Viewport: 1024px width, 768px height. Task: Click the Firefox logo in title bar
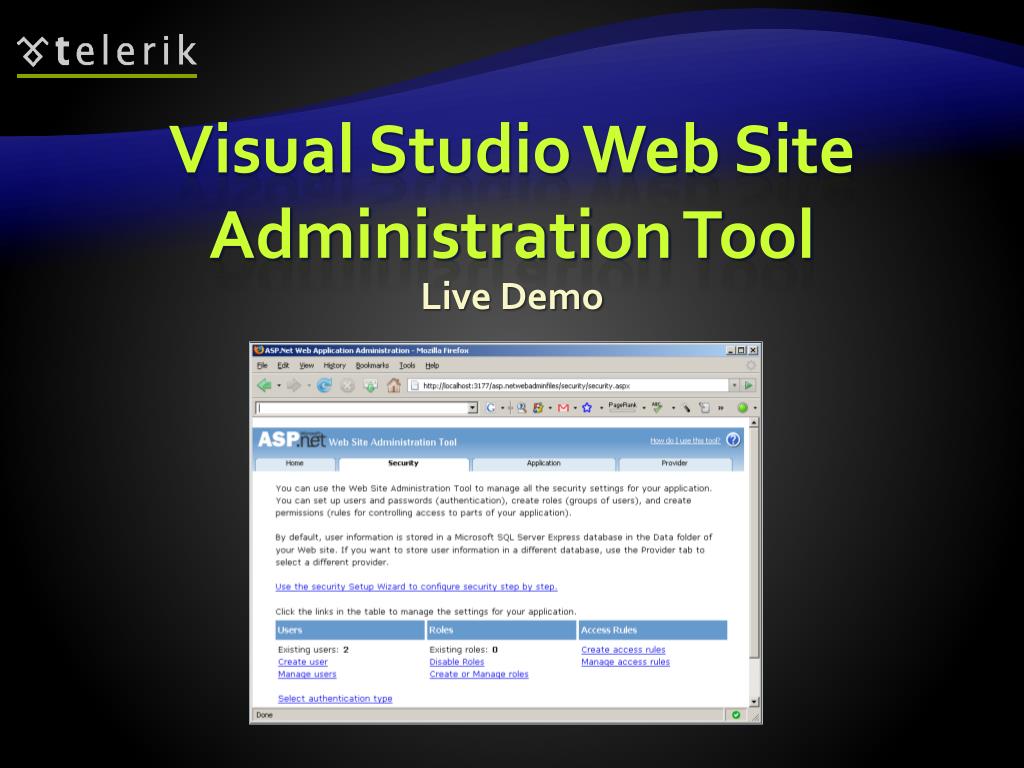[259, 350]
